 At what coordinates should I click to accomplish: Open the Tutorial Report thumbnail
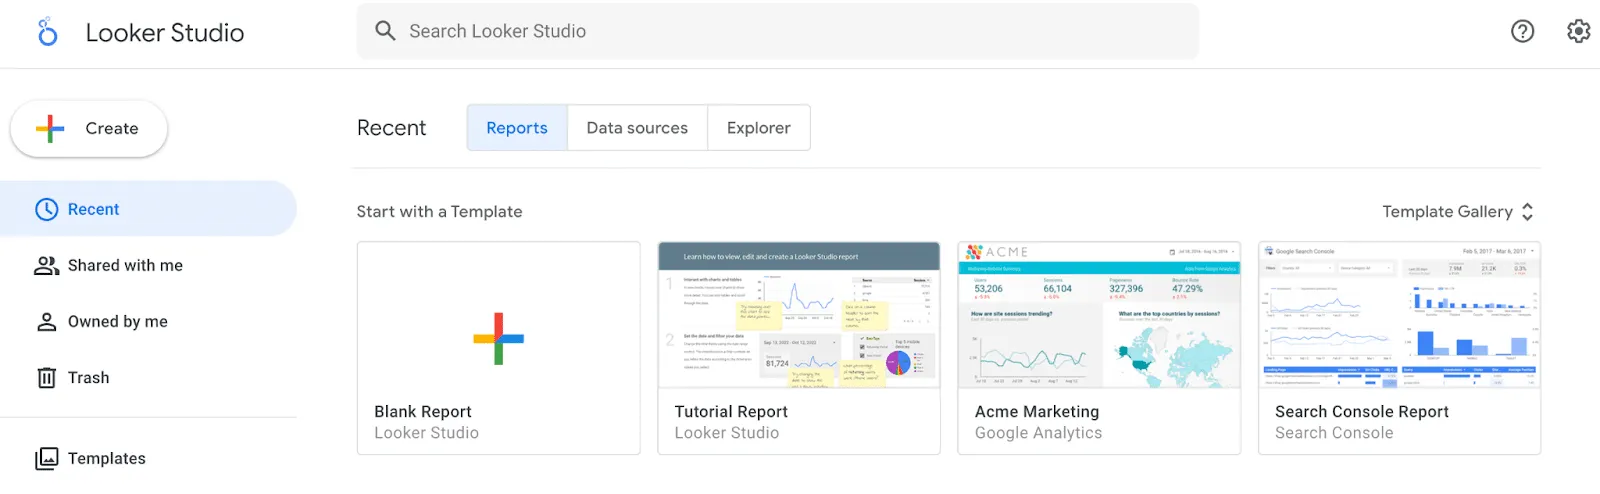coord(799,315)
